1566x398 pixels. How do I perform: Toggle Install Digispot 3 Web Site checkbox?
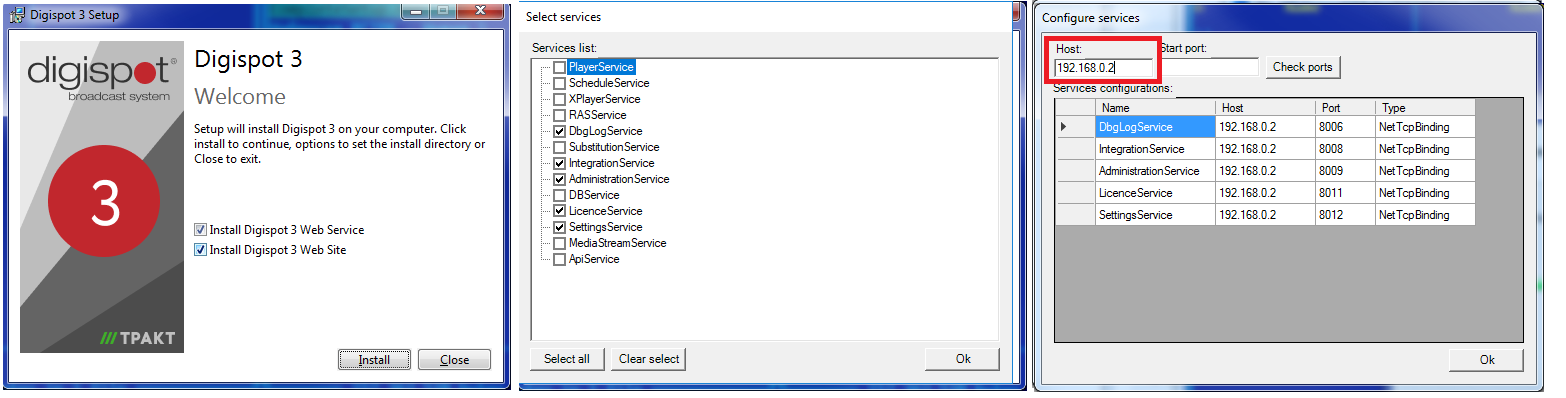click(200, 250)
